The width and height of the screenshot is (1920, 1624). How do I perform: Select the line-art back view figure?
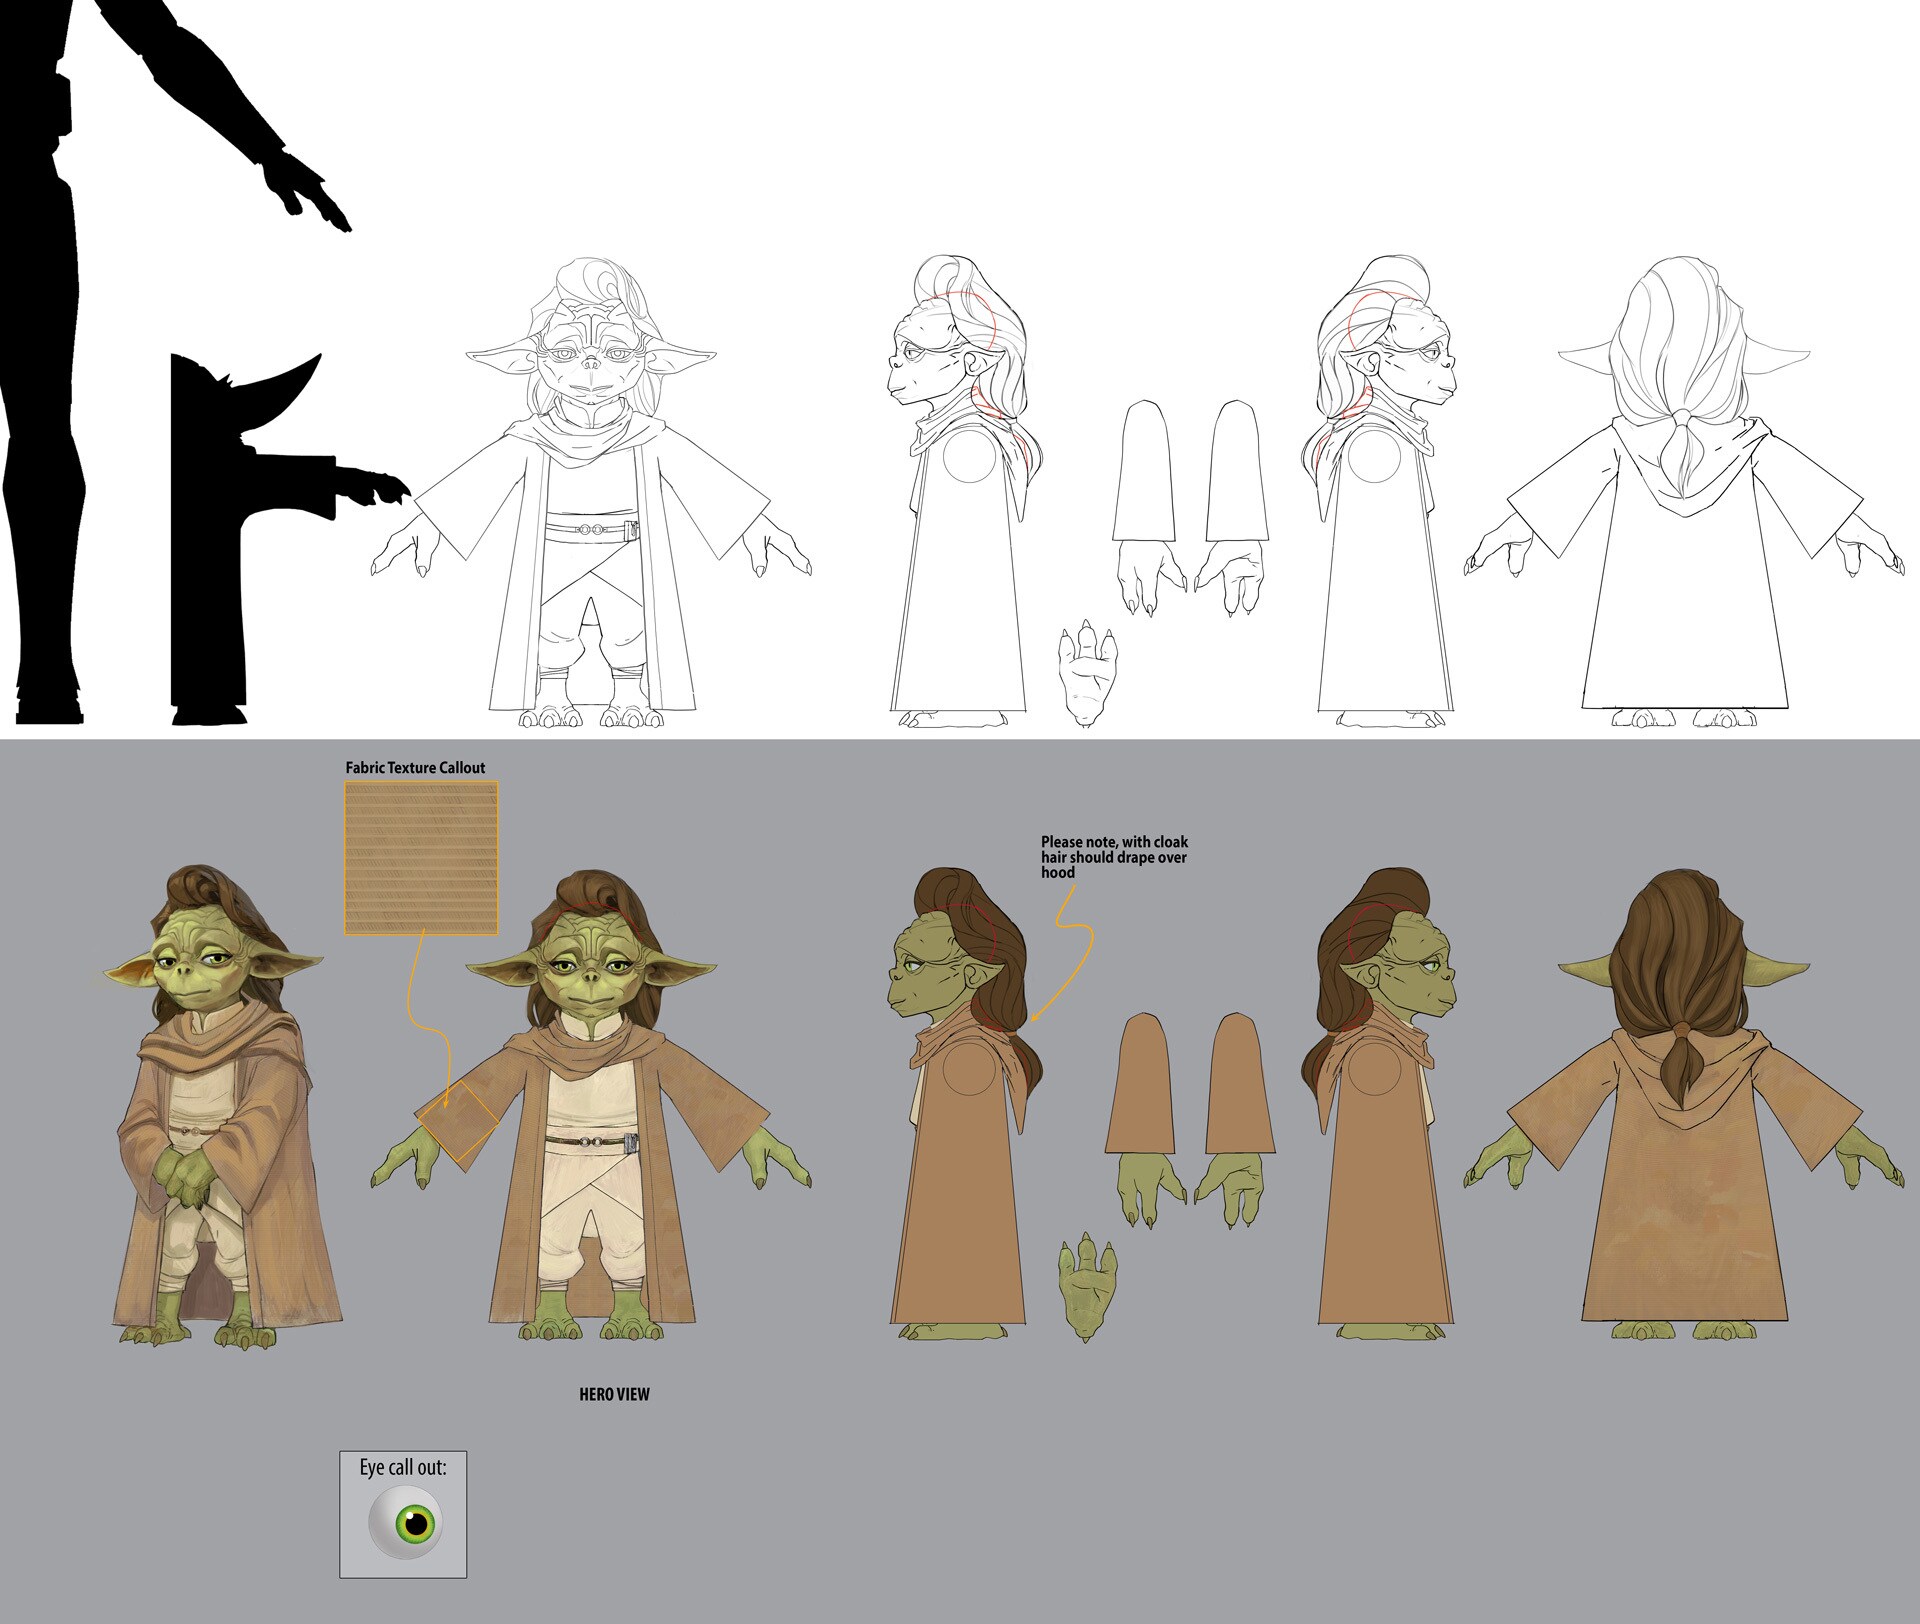coord(1685,491)
